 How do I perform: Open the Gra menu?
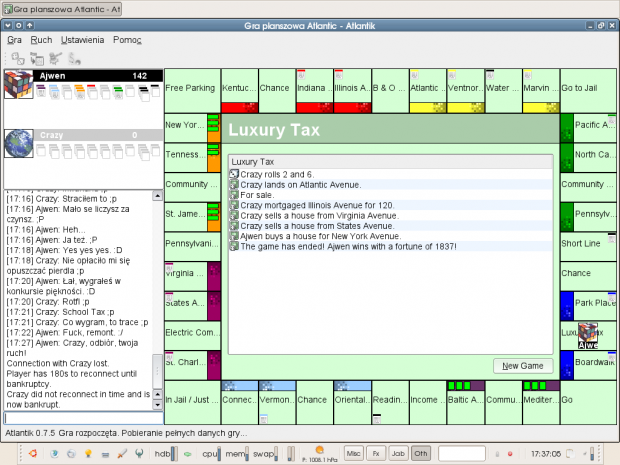point(15,39)
